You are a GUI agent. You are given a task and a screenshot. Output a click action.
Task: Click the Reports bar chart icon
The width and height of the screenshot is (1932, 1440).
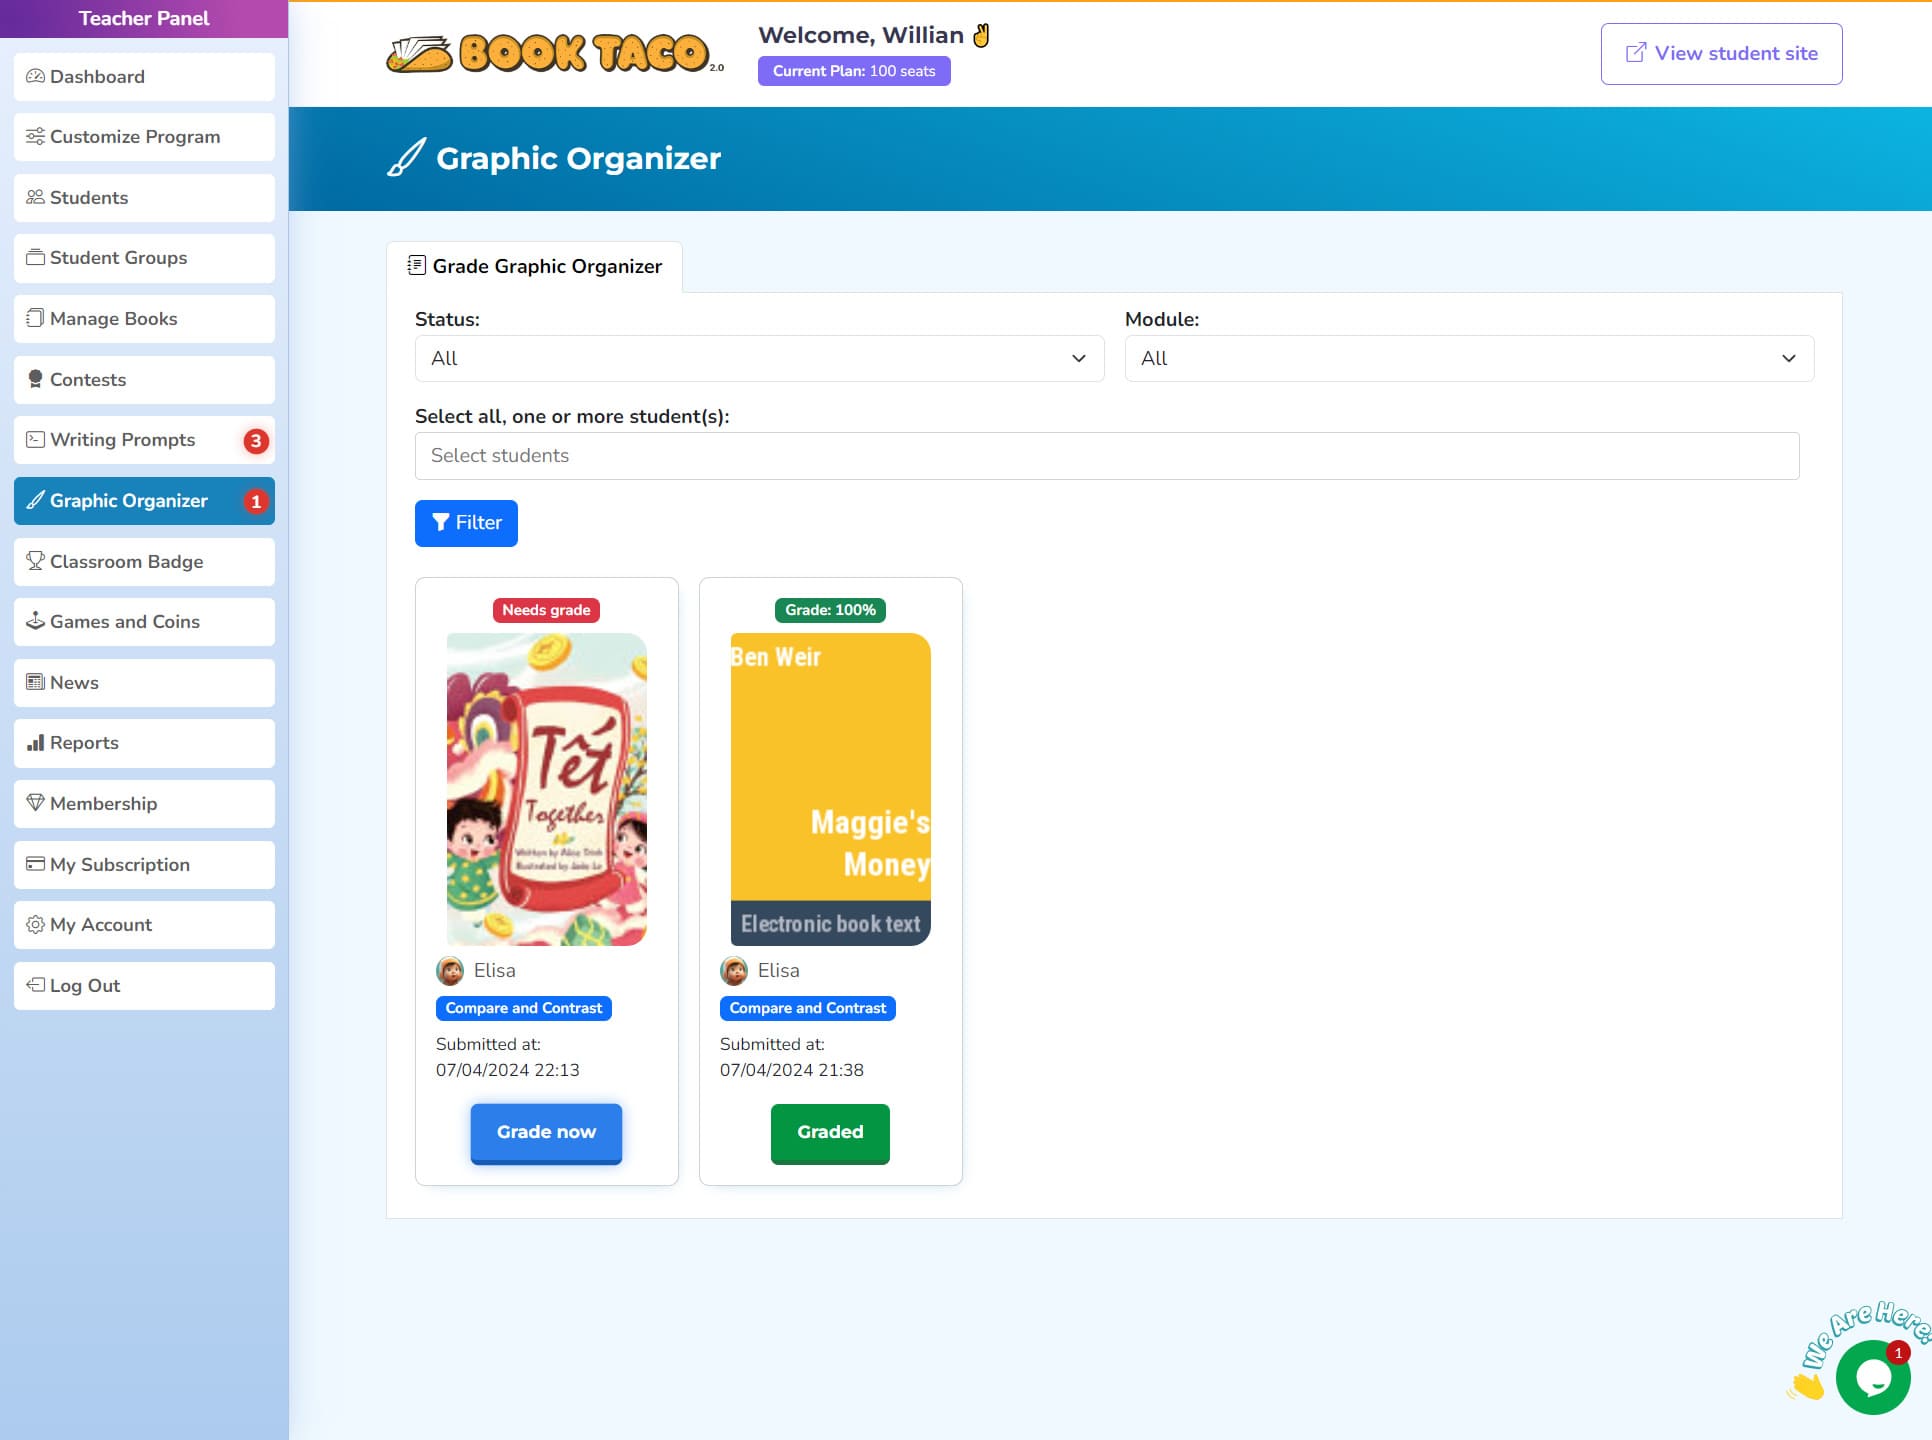click(35, 743)
